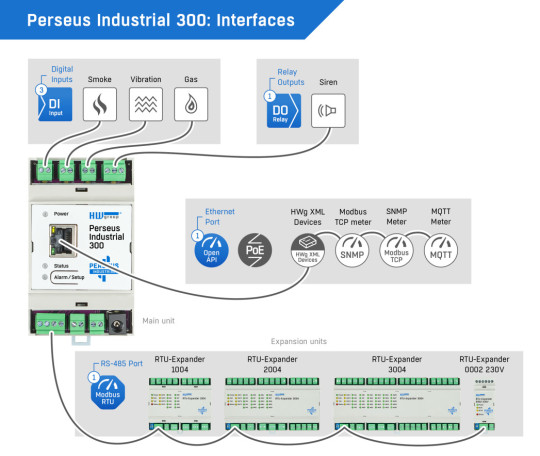Click the 'Modbus TCP meter' heading

[x=353, y=217]
